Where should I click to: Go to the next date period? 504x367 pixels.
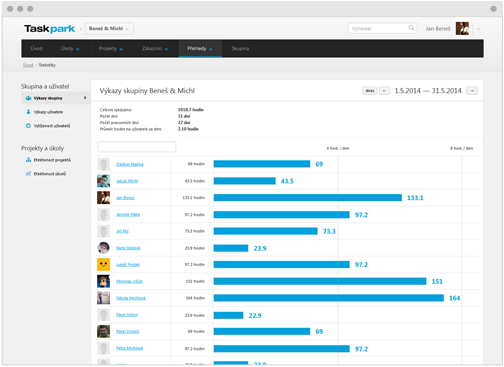point(472,91)
